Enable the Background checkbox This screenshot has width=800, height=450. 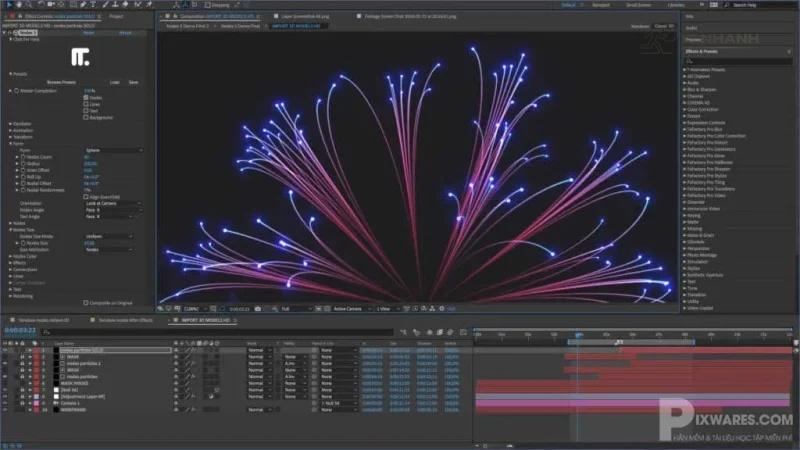(86, 117)
